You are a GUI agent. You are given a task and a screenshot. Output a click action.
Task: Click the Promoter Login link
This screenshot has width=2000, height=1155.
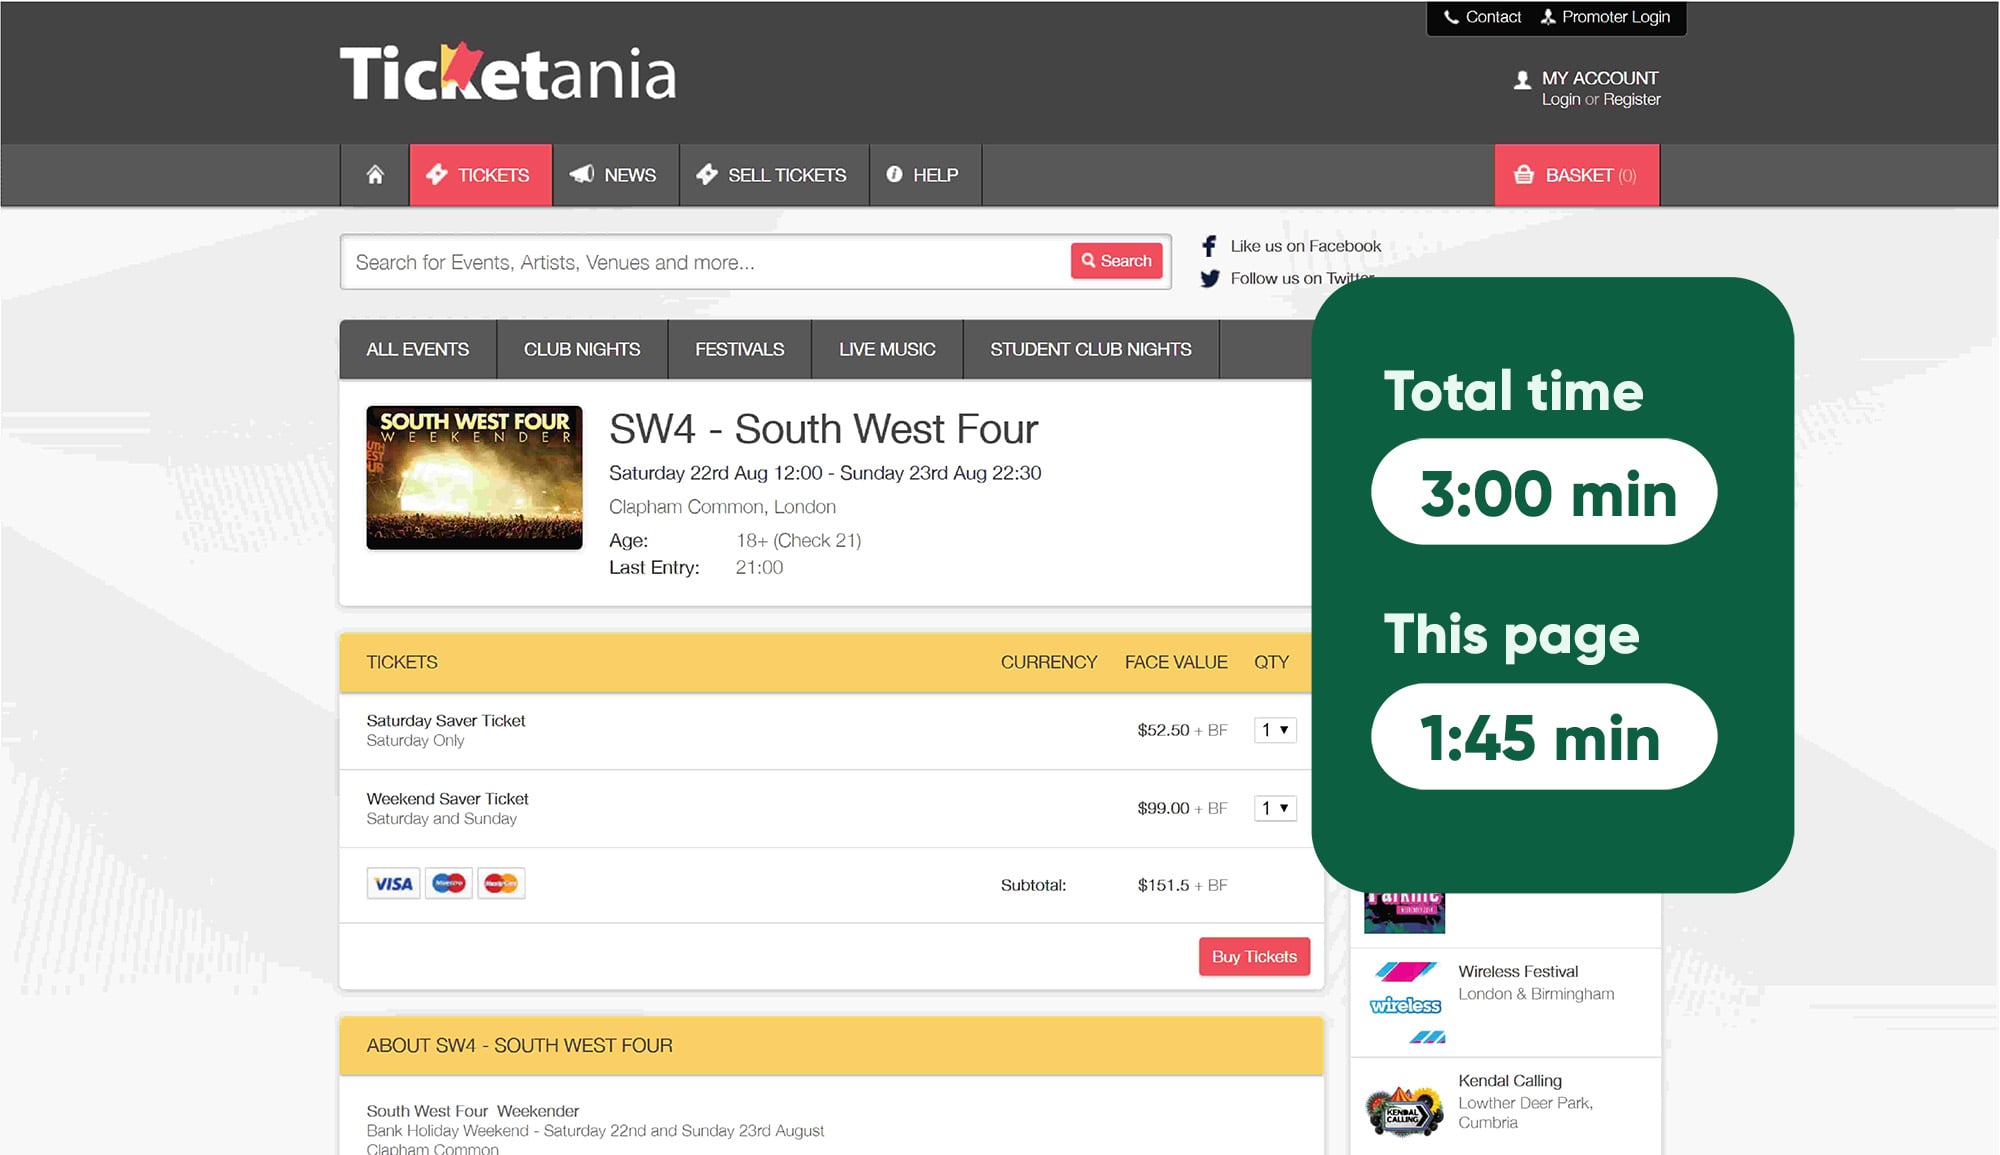coord(1605,17)
